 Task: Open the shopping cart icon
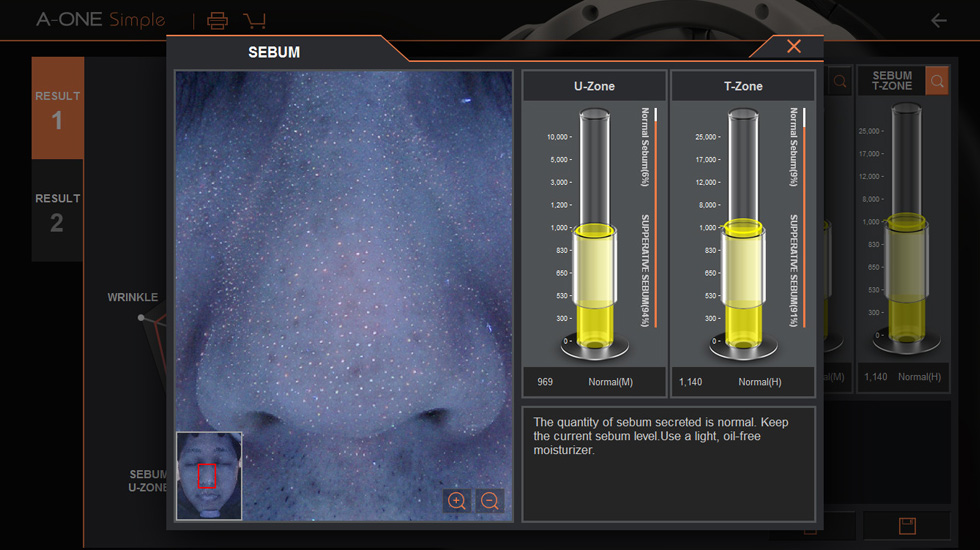pos(254,20)
